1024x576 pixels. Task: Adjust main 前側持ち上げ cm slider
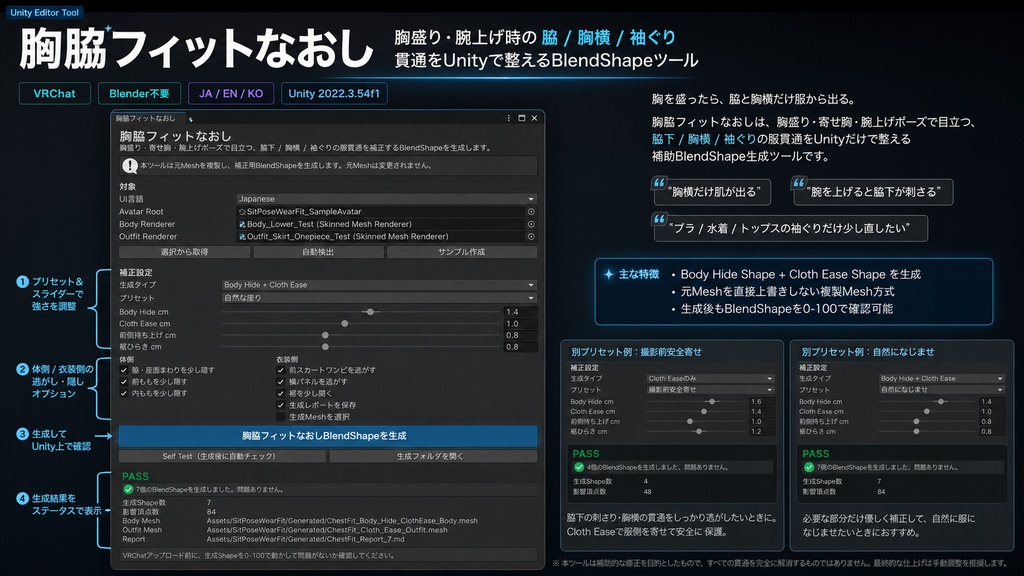[325, 335]
